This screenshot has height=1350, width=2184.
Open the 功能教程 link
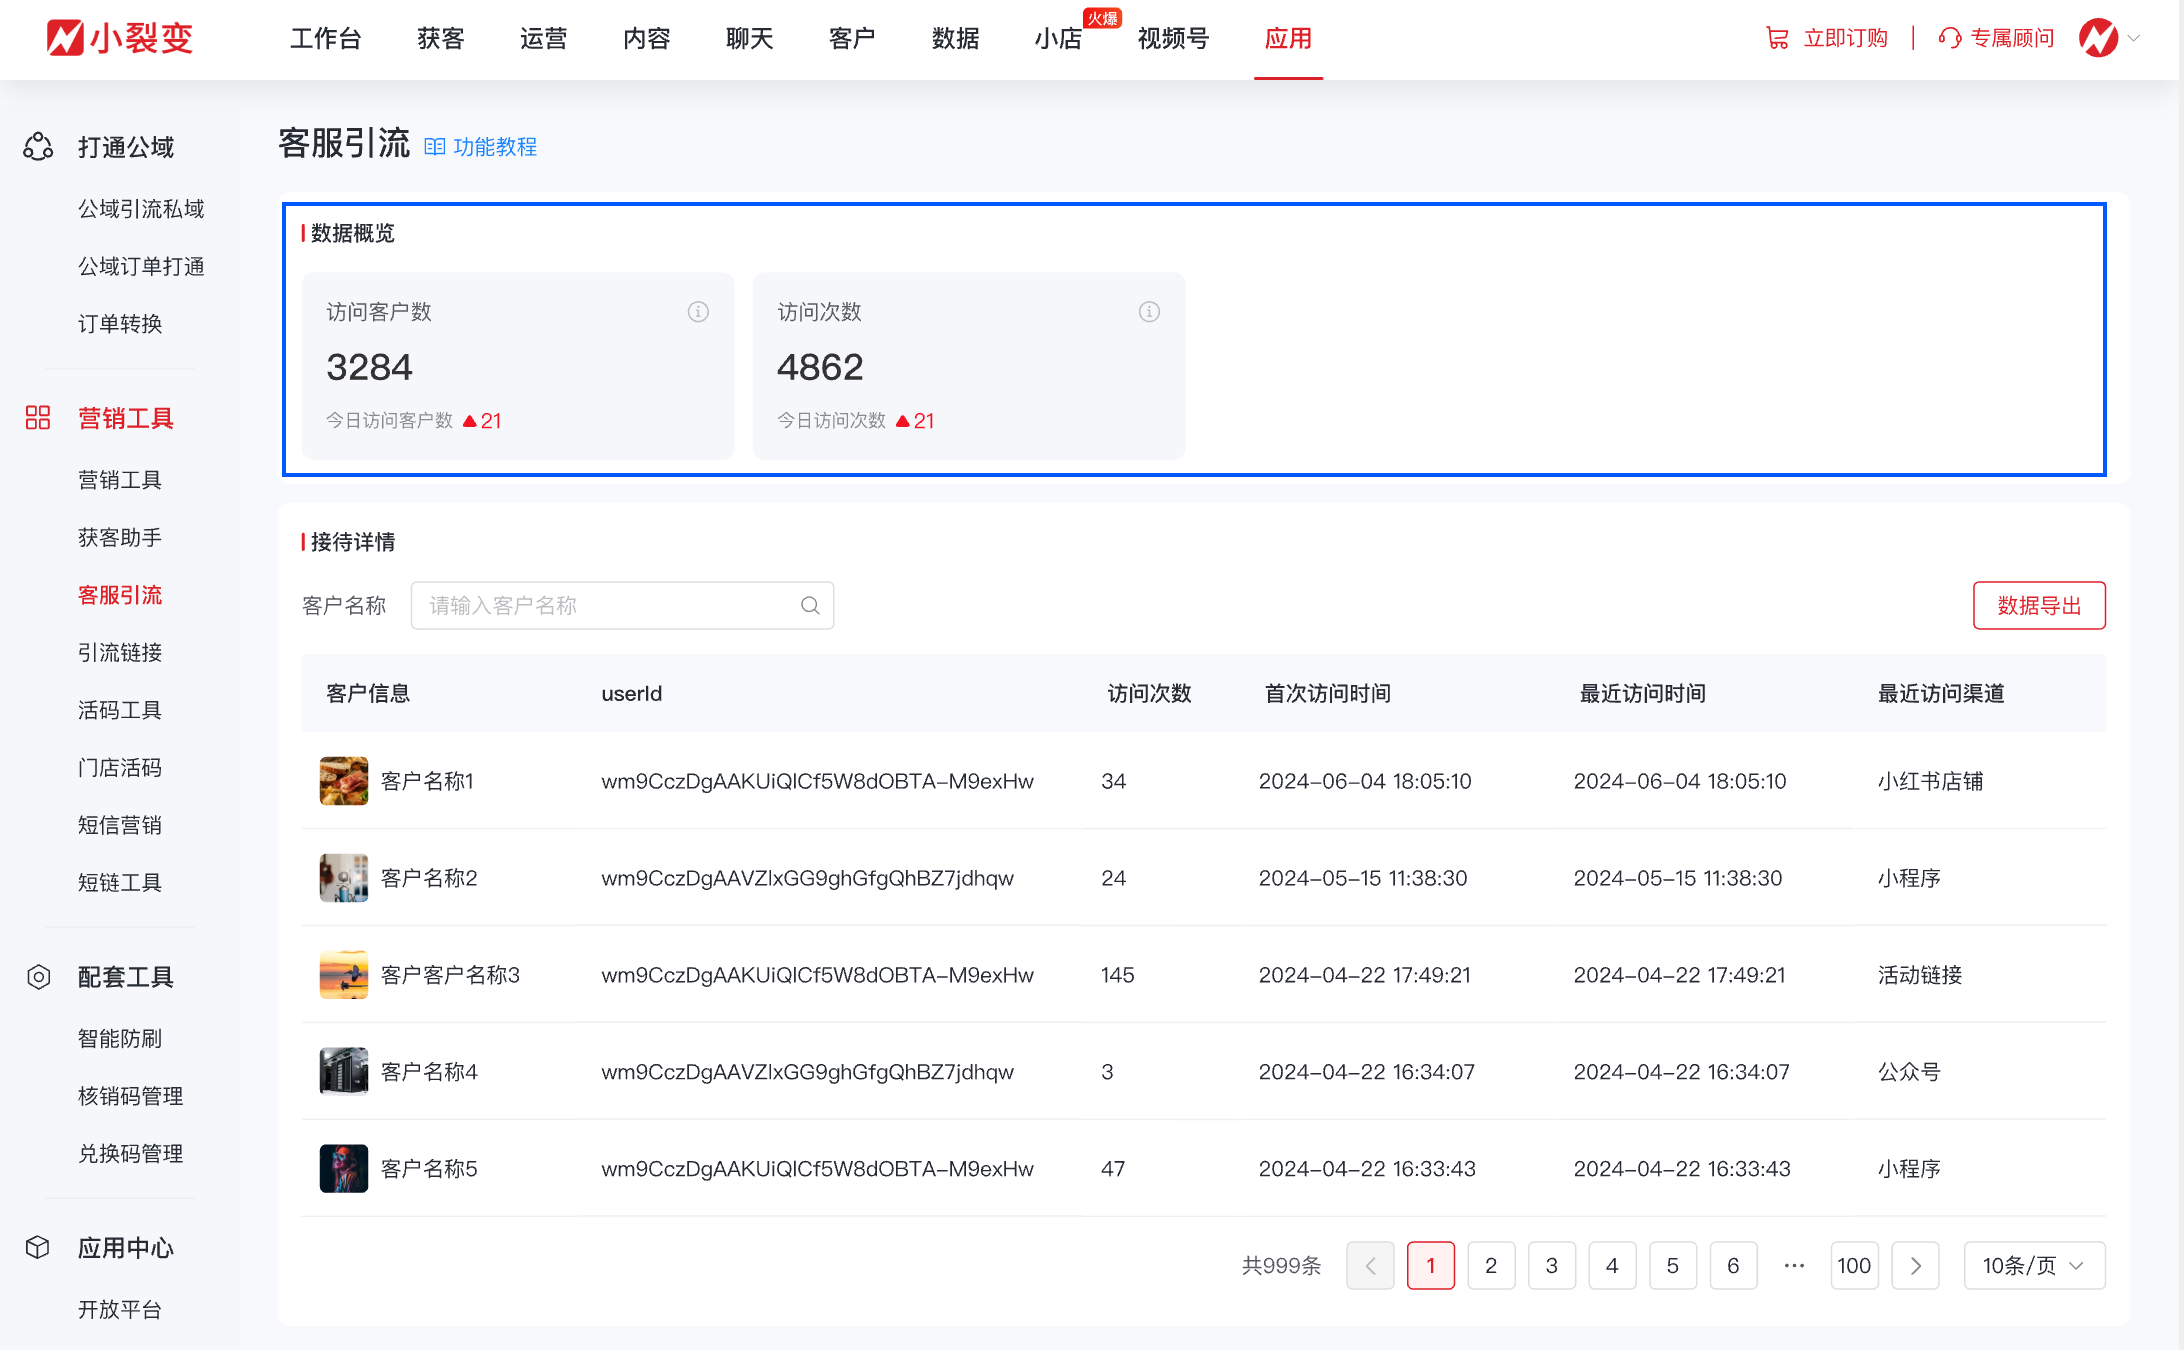(x=495, y=147)
